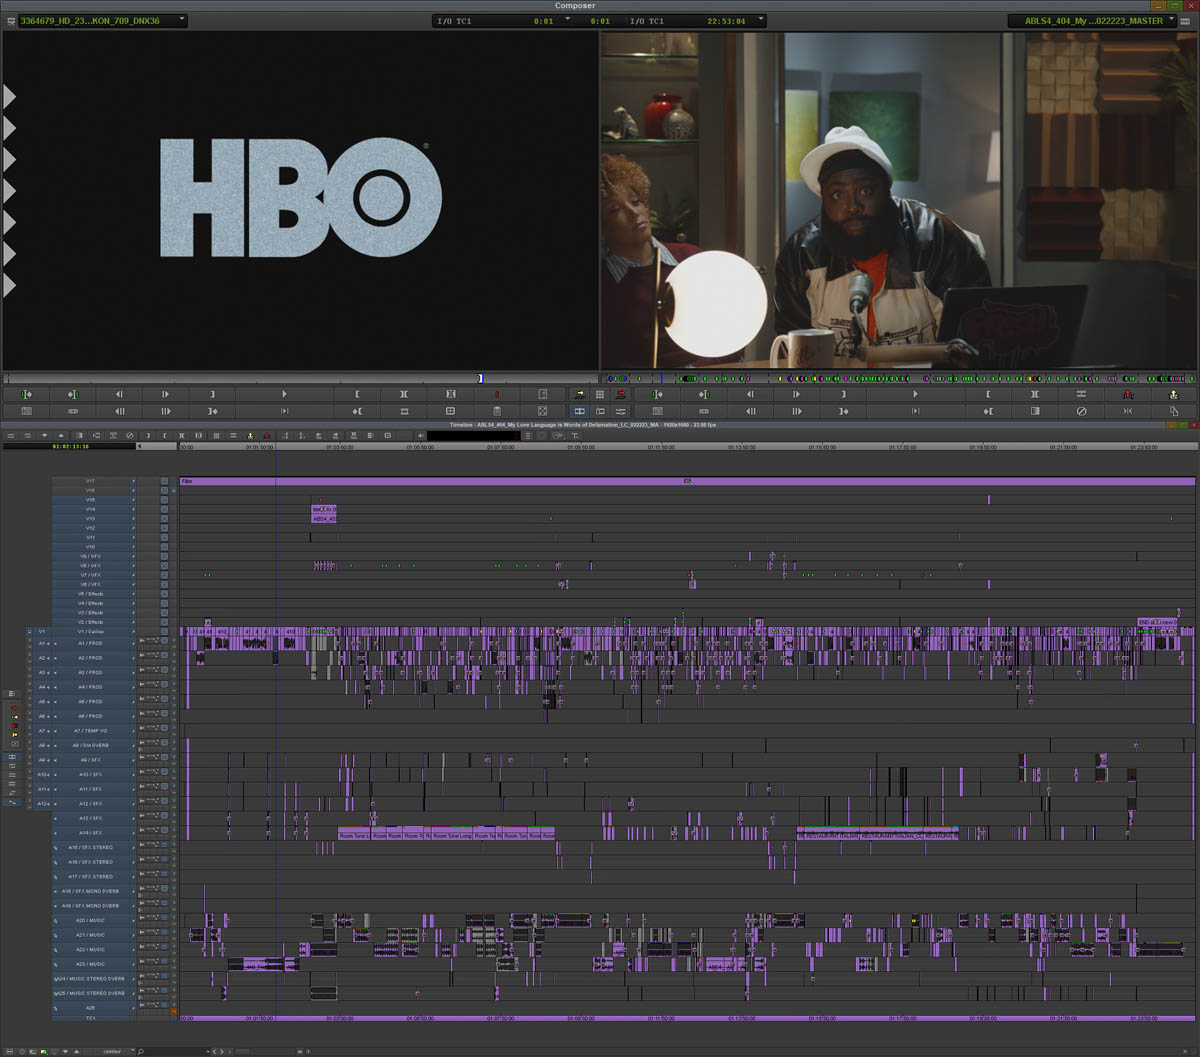Open the timeline fast menu at bottom left
1200x1057 pixels.
click(x=9, y=1051)
